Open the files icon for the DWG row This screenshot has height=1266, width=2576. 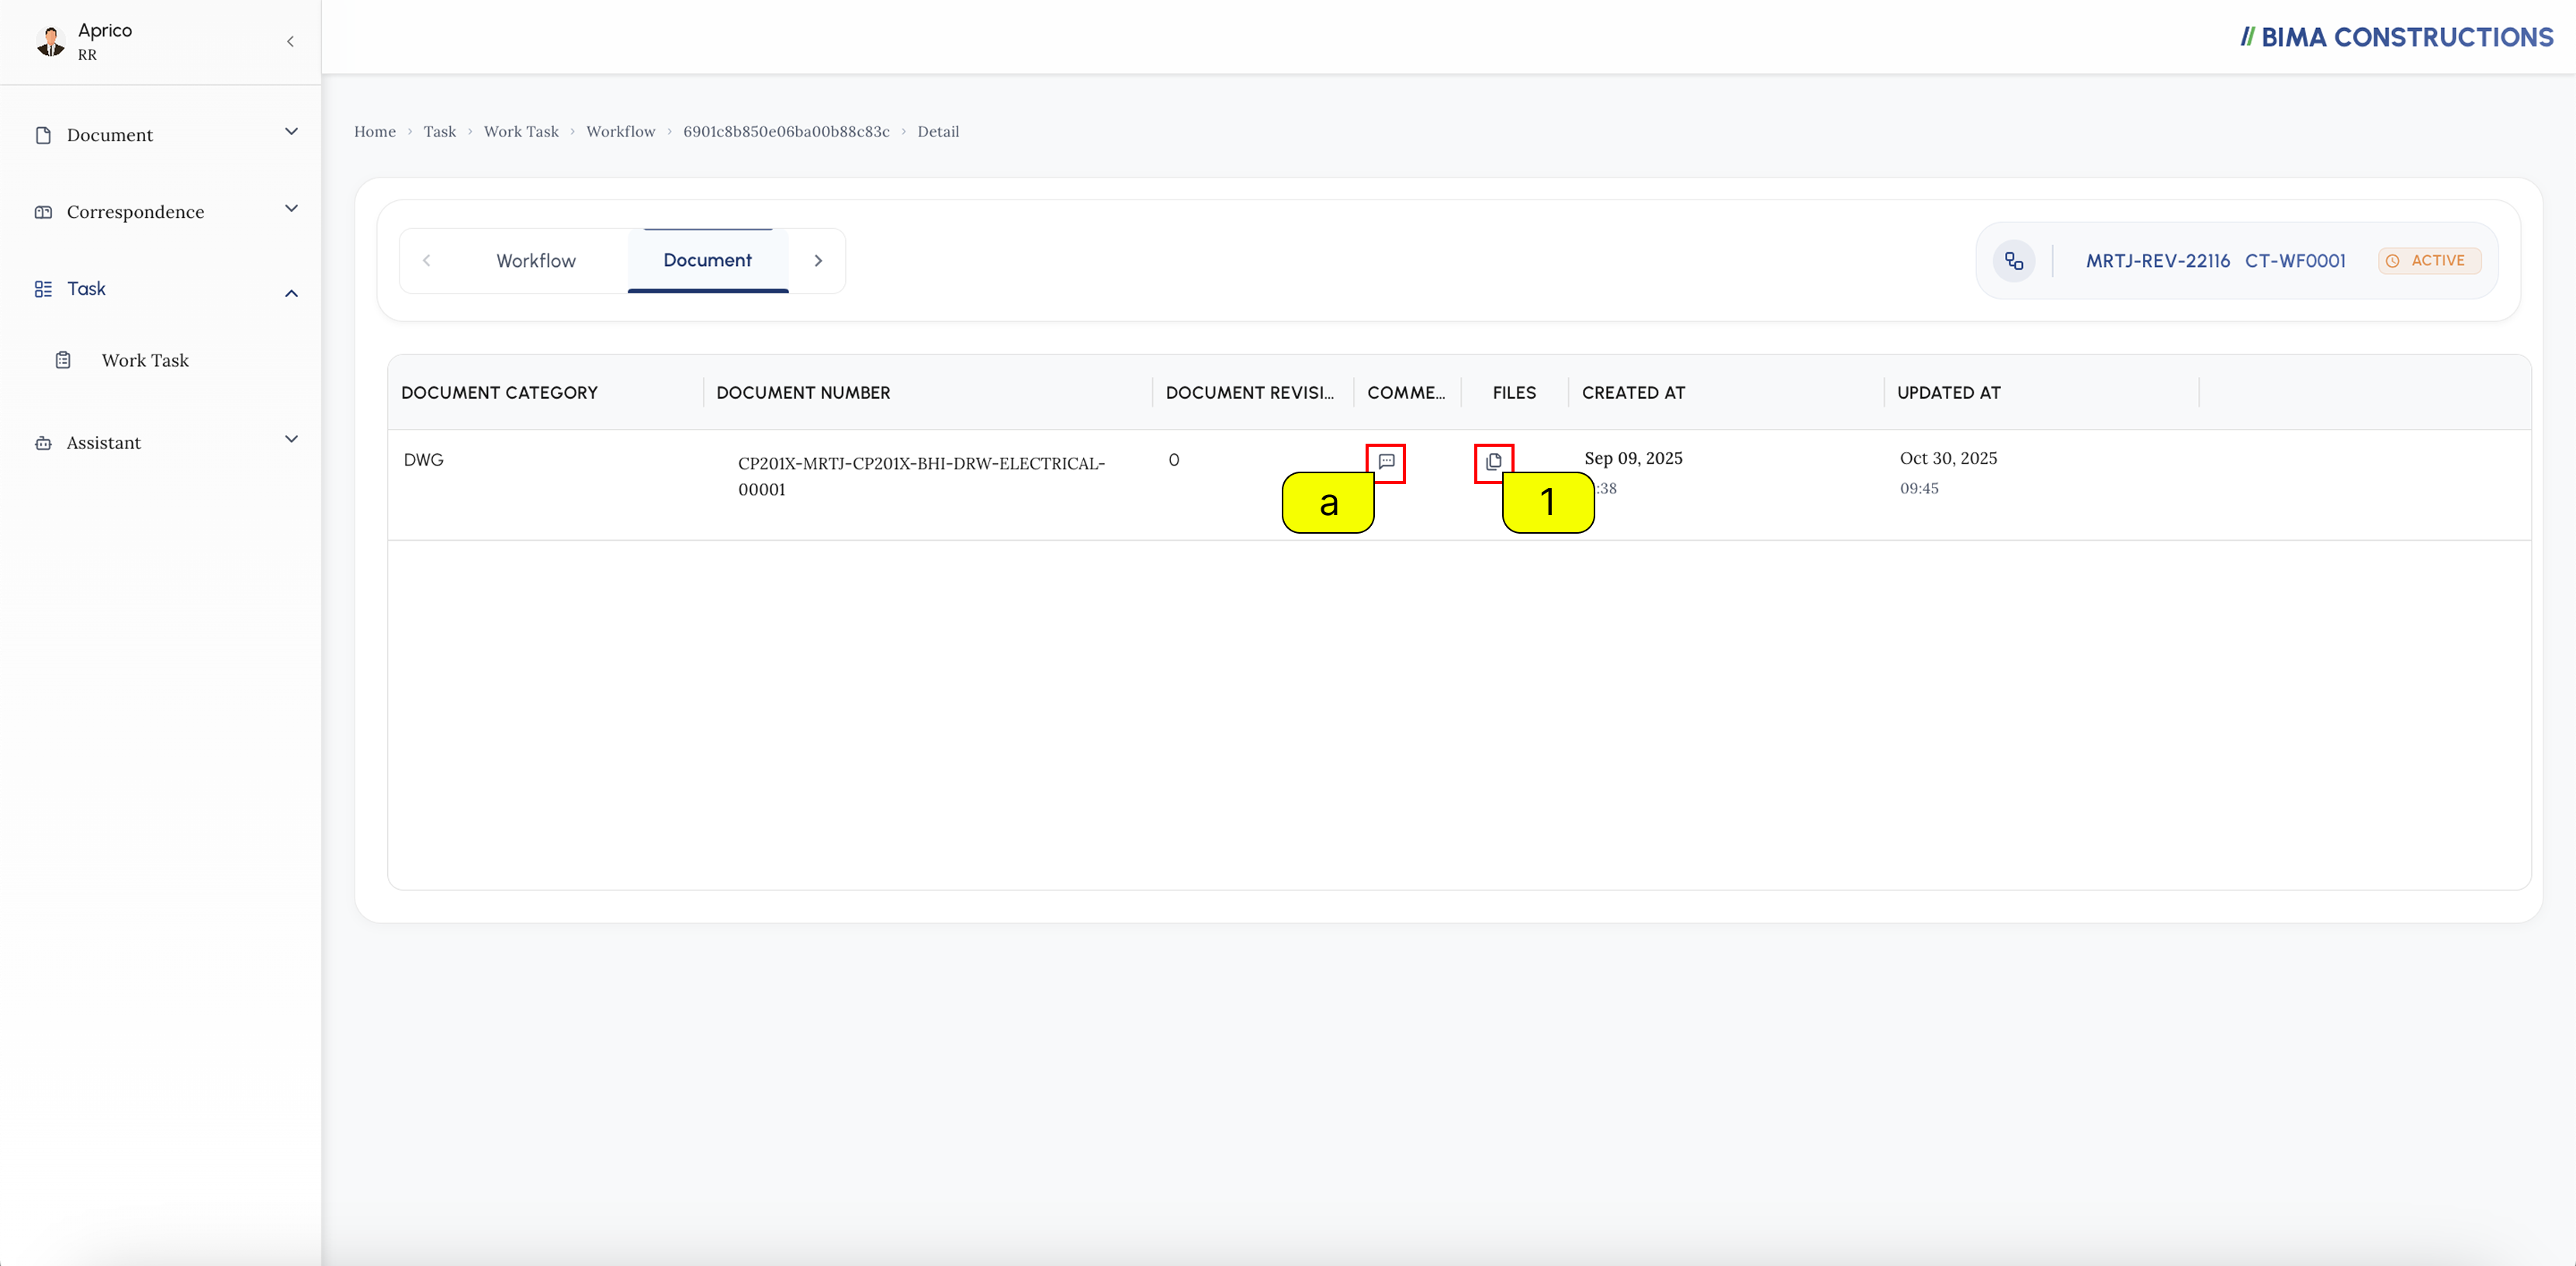[1493, 462]
